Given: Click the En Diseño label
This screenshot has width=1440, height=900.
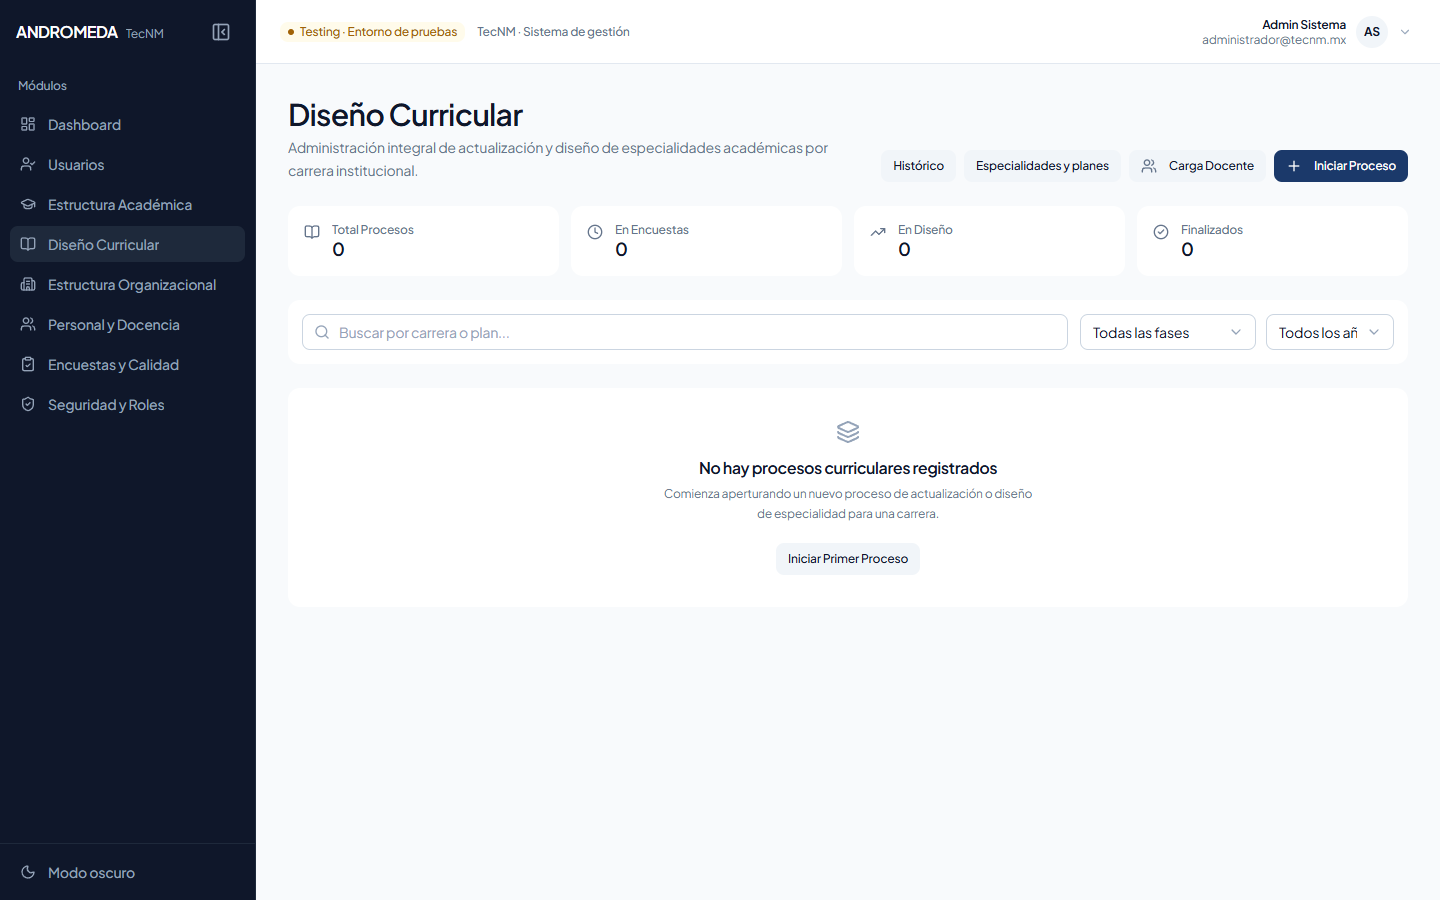Looking at the screenshot, I should (x=925, y=230).
